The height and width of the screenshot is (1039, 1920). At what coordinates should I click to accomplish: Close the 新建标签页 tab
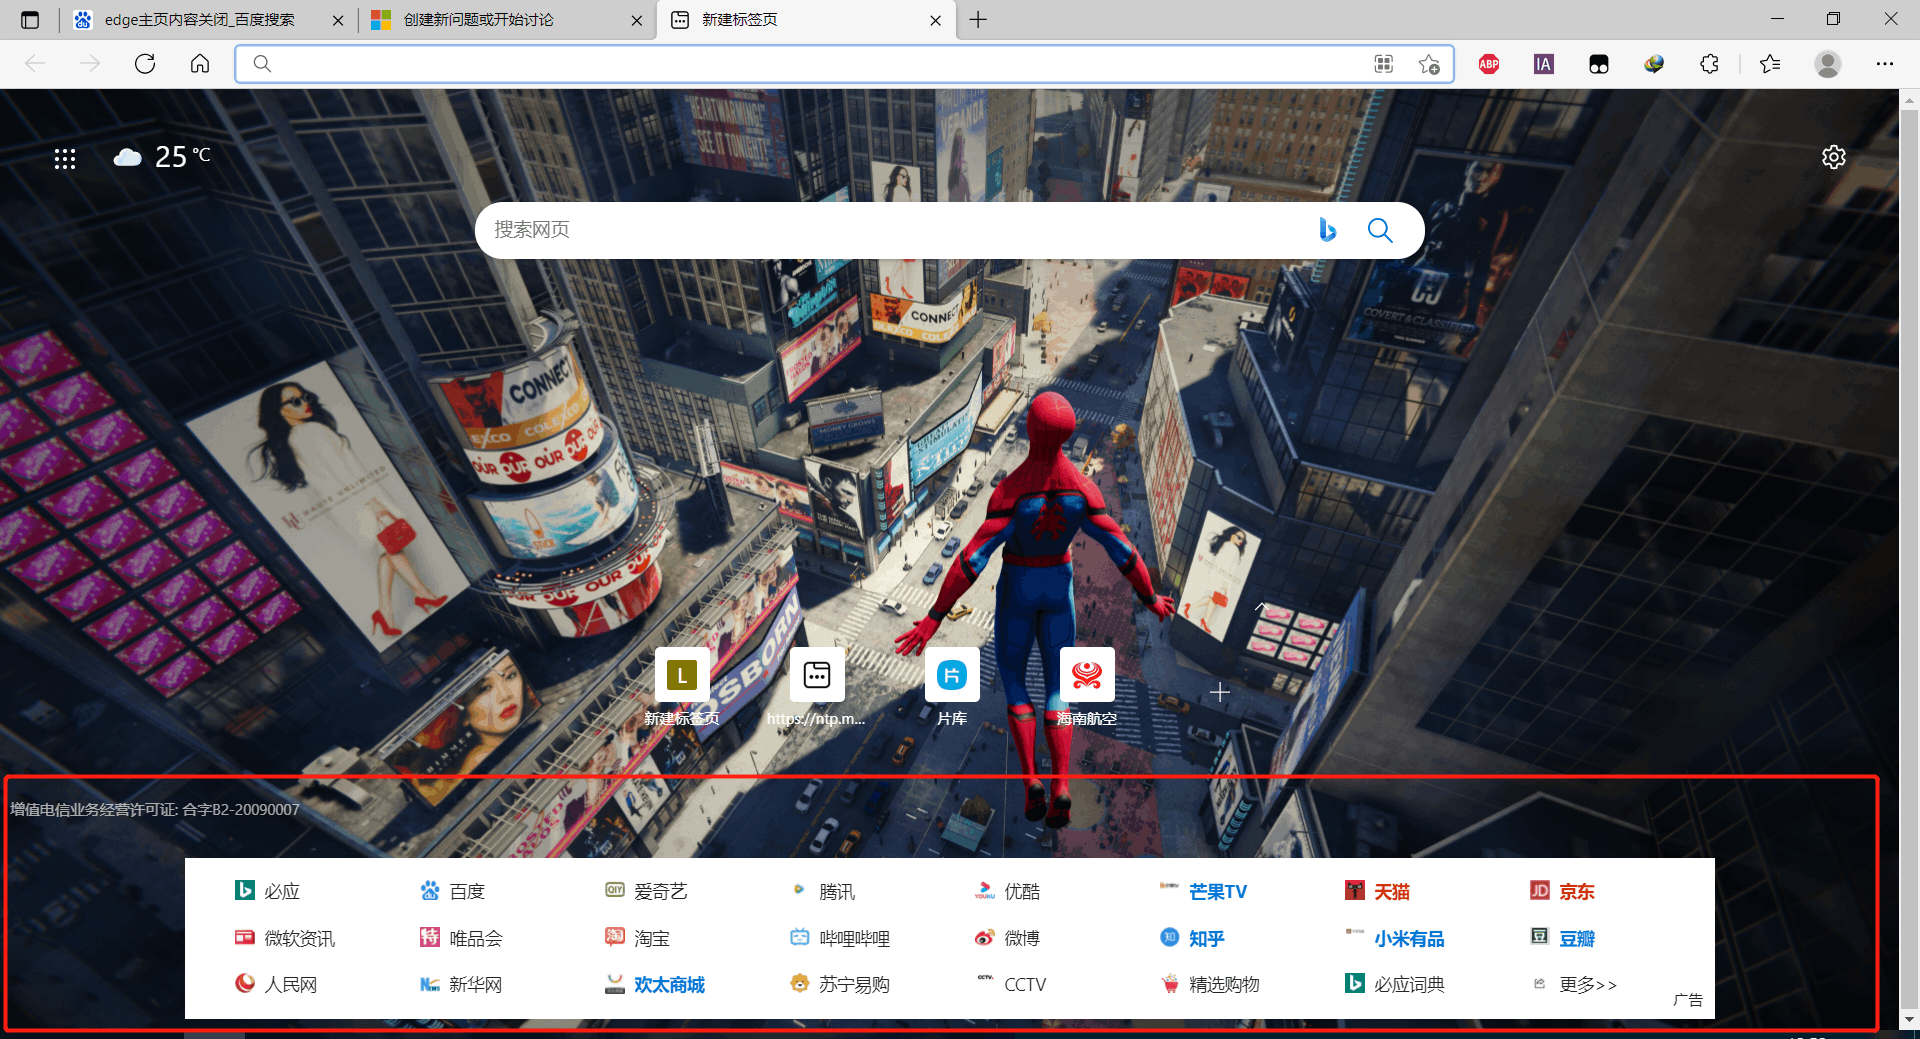pos(936,20)
